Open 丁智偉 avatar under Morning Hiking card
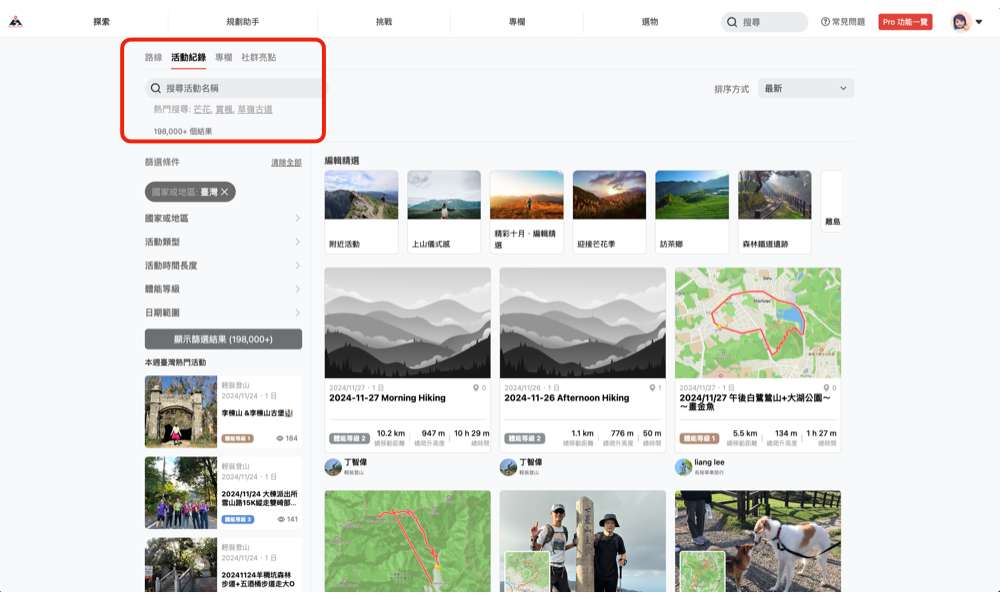Screen dimensions: 1000x600 coord(333,467)
